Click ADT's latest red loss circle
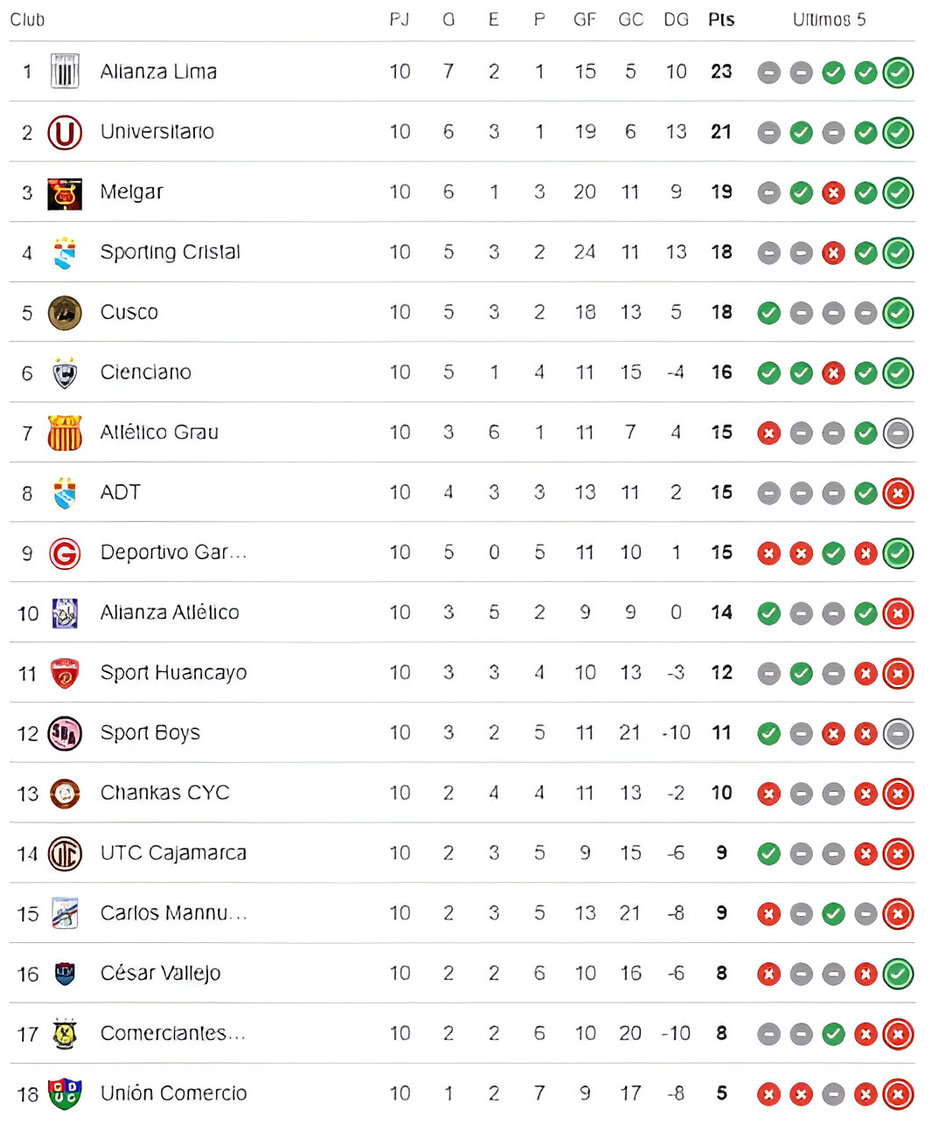Screen dimensions: 930x1124 click(898, 493)
